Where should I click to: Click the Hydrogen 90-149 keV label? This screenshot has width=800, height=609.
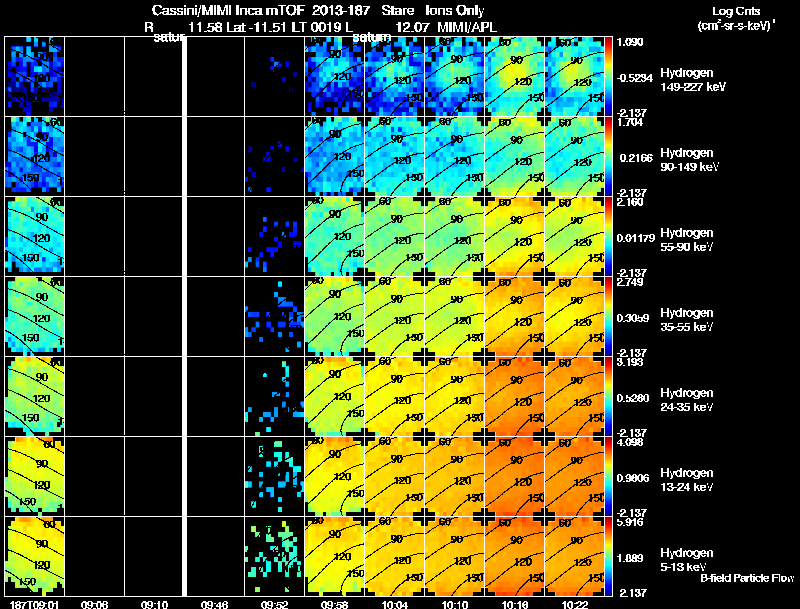(x=689, y=160)
